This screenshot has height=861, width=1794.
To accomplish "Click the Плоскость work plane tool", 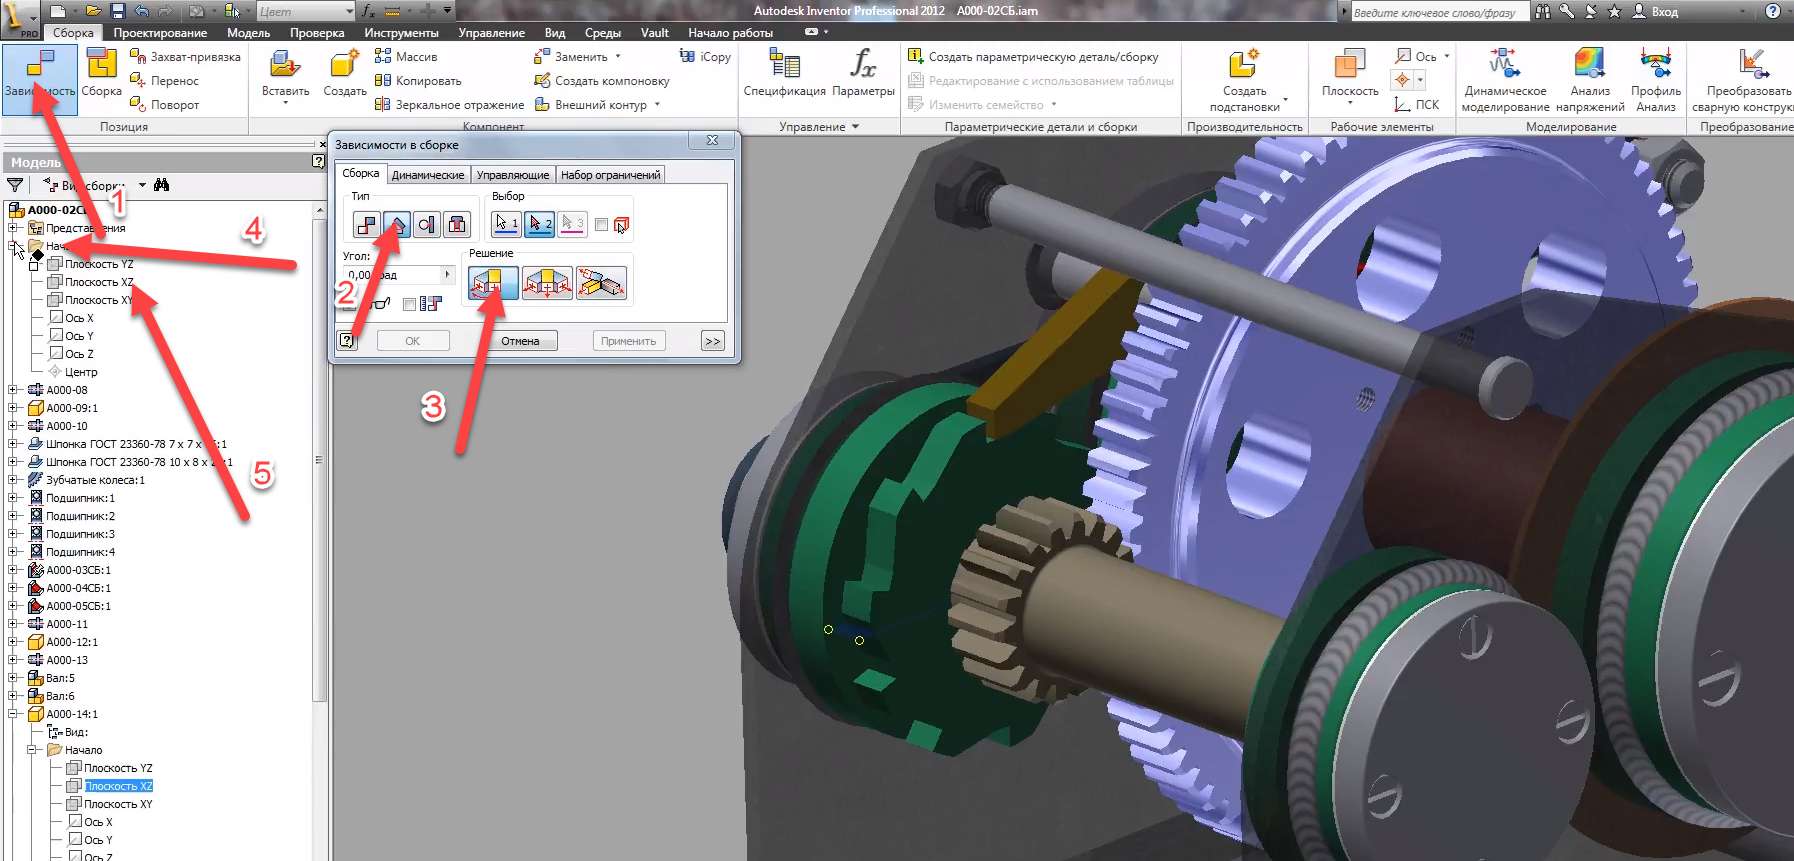I will pyautogui.click(x=1350, y=75).
